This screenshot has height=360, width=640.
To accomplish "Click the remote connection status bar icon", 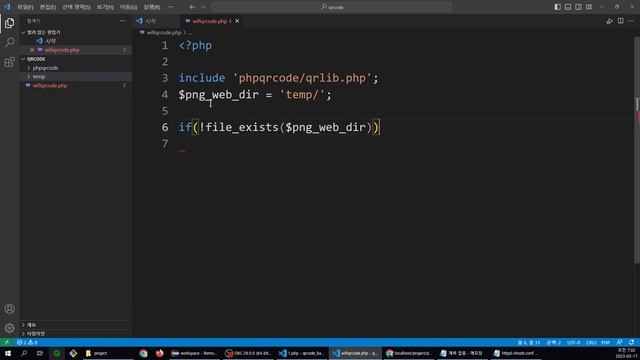I will [7, 342].
